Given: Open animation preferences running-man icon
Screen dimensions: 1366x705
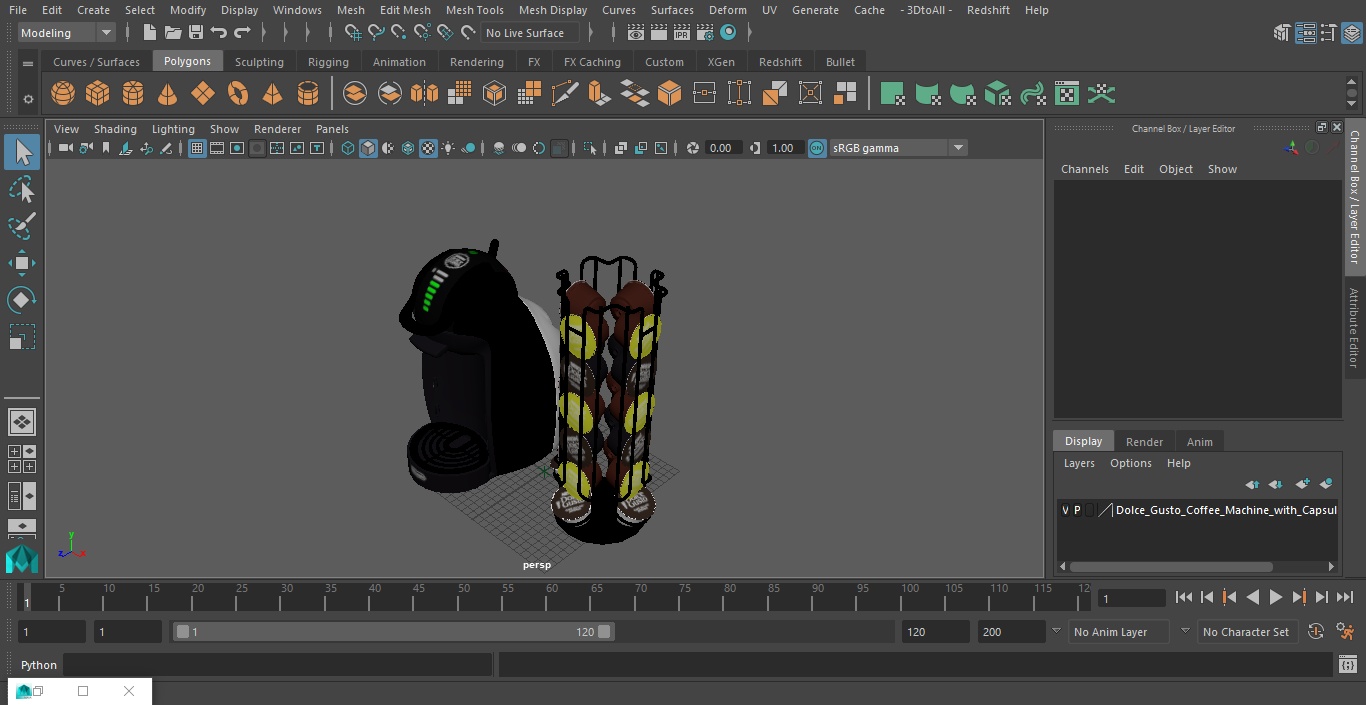Looking at the screenshot, I should coord(1345,632).
